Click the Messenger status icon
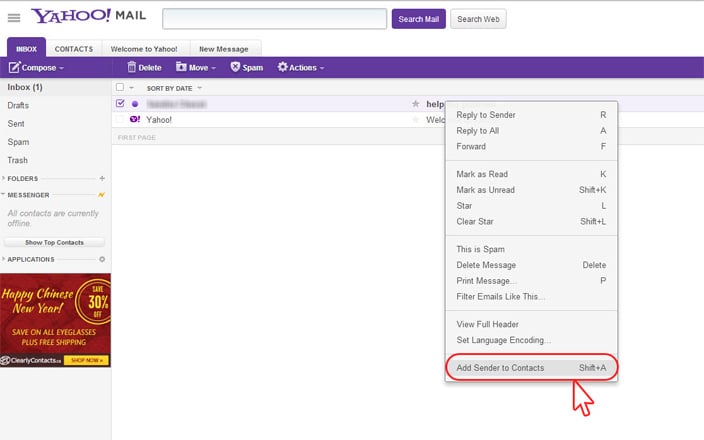The width and height of the screenshot is (704, 440). [101, 195]
